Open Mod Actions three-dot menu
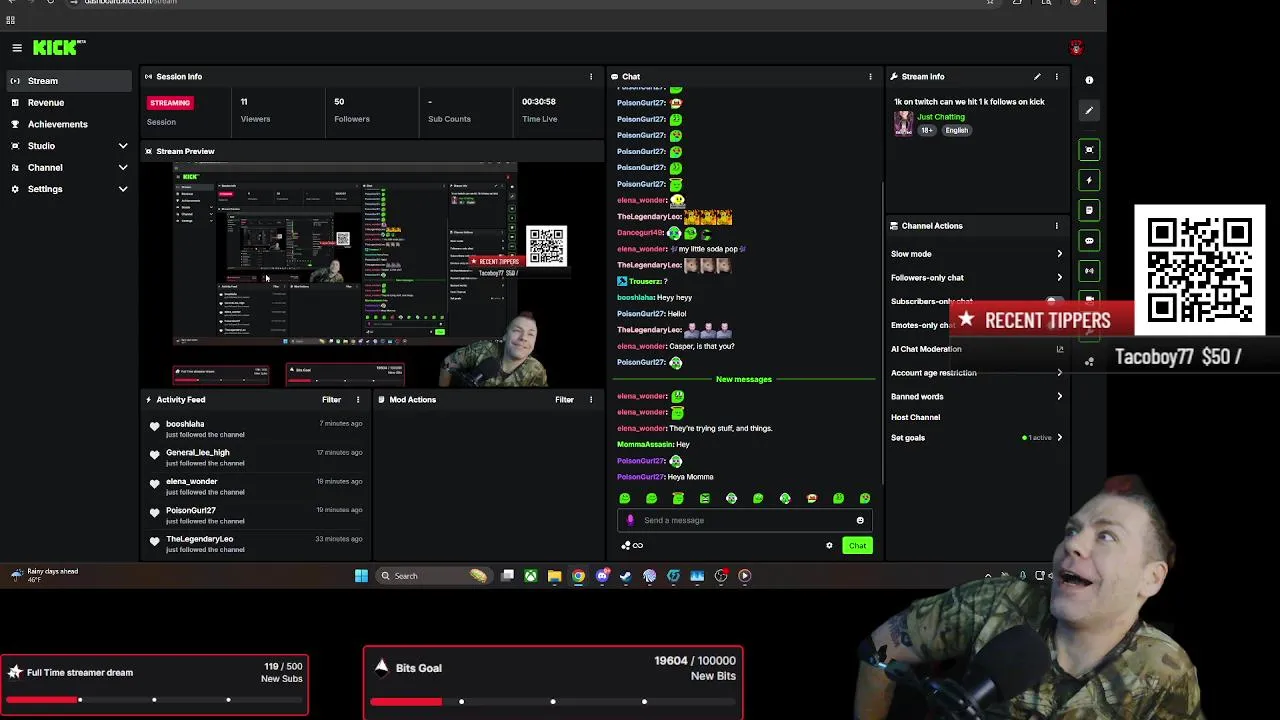1280x720 pixels. 590,400
